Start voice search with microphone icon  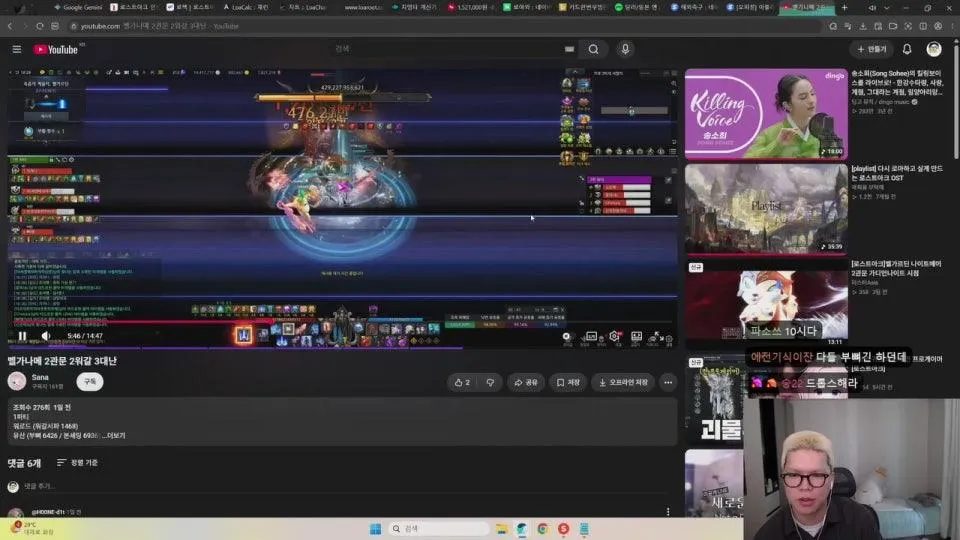tap(625, 49)
